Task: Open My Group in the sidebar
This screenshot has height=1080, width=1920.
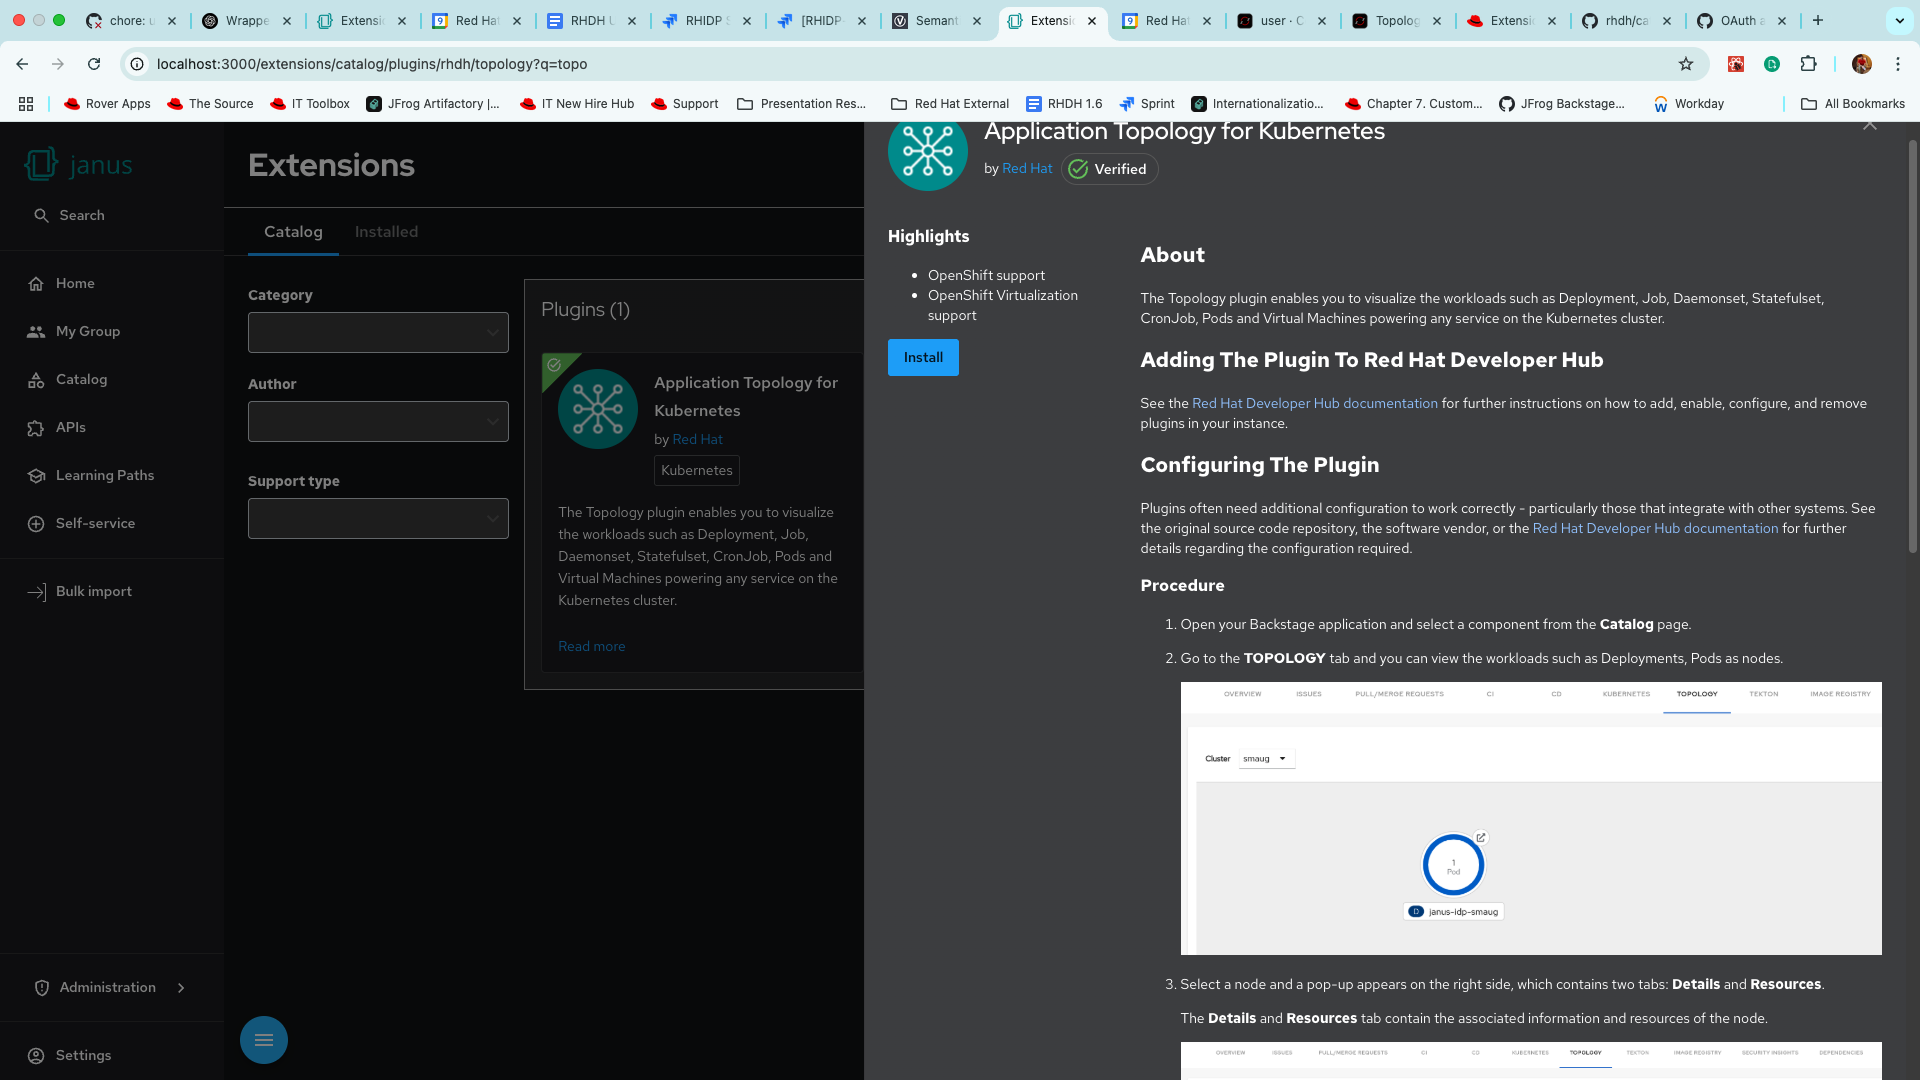Action: pyautogui.click(x=87, y=331)
